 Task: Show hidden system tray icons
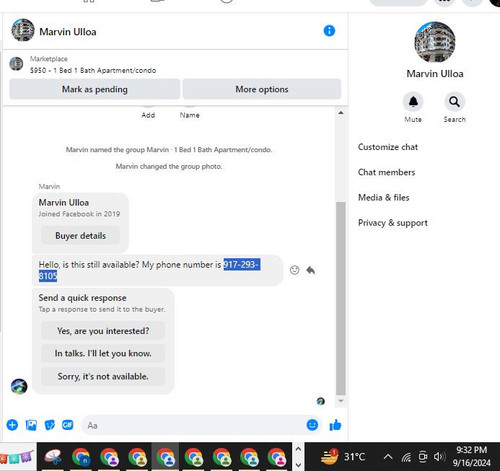coord(388,456)
